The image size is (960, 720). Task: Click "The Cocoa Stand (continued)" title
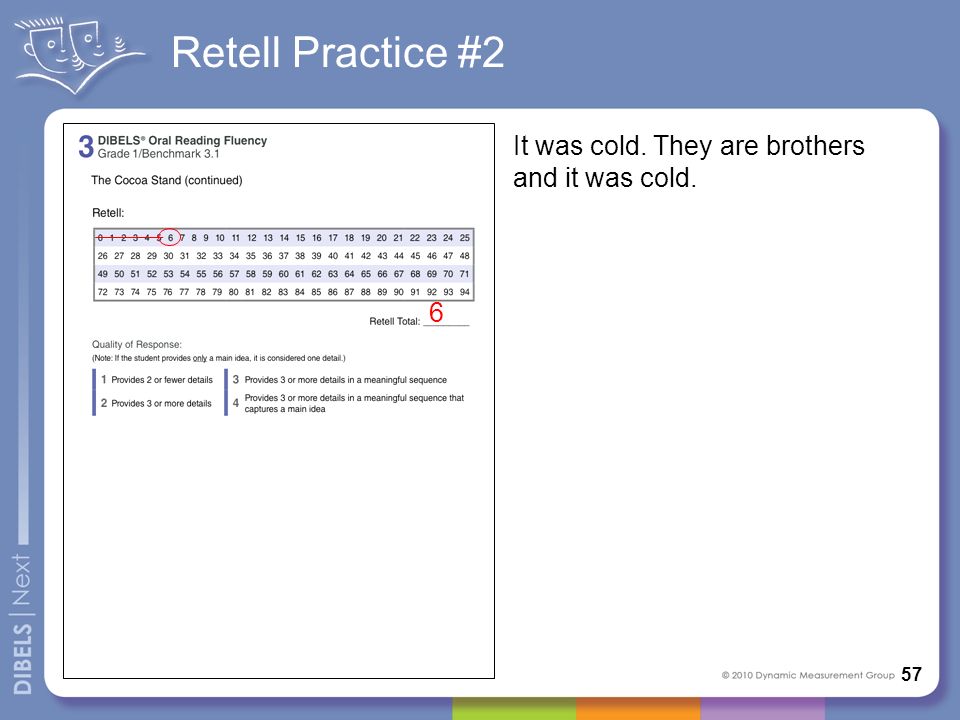[x=167, y=180]
